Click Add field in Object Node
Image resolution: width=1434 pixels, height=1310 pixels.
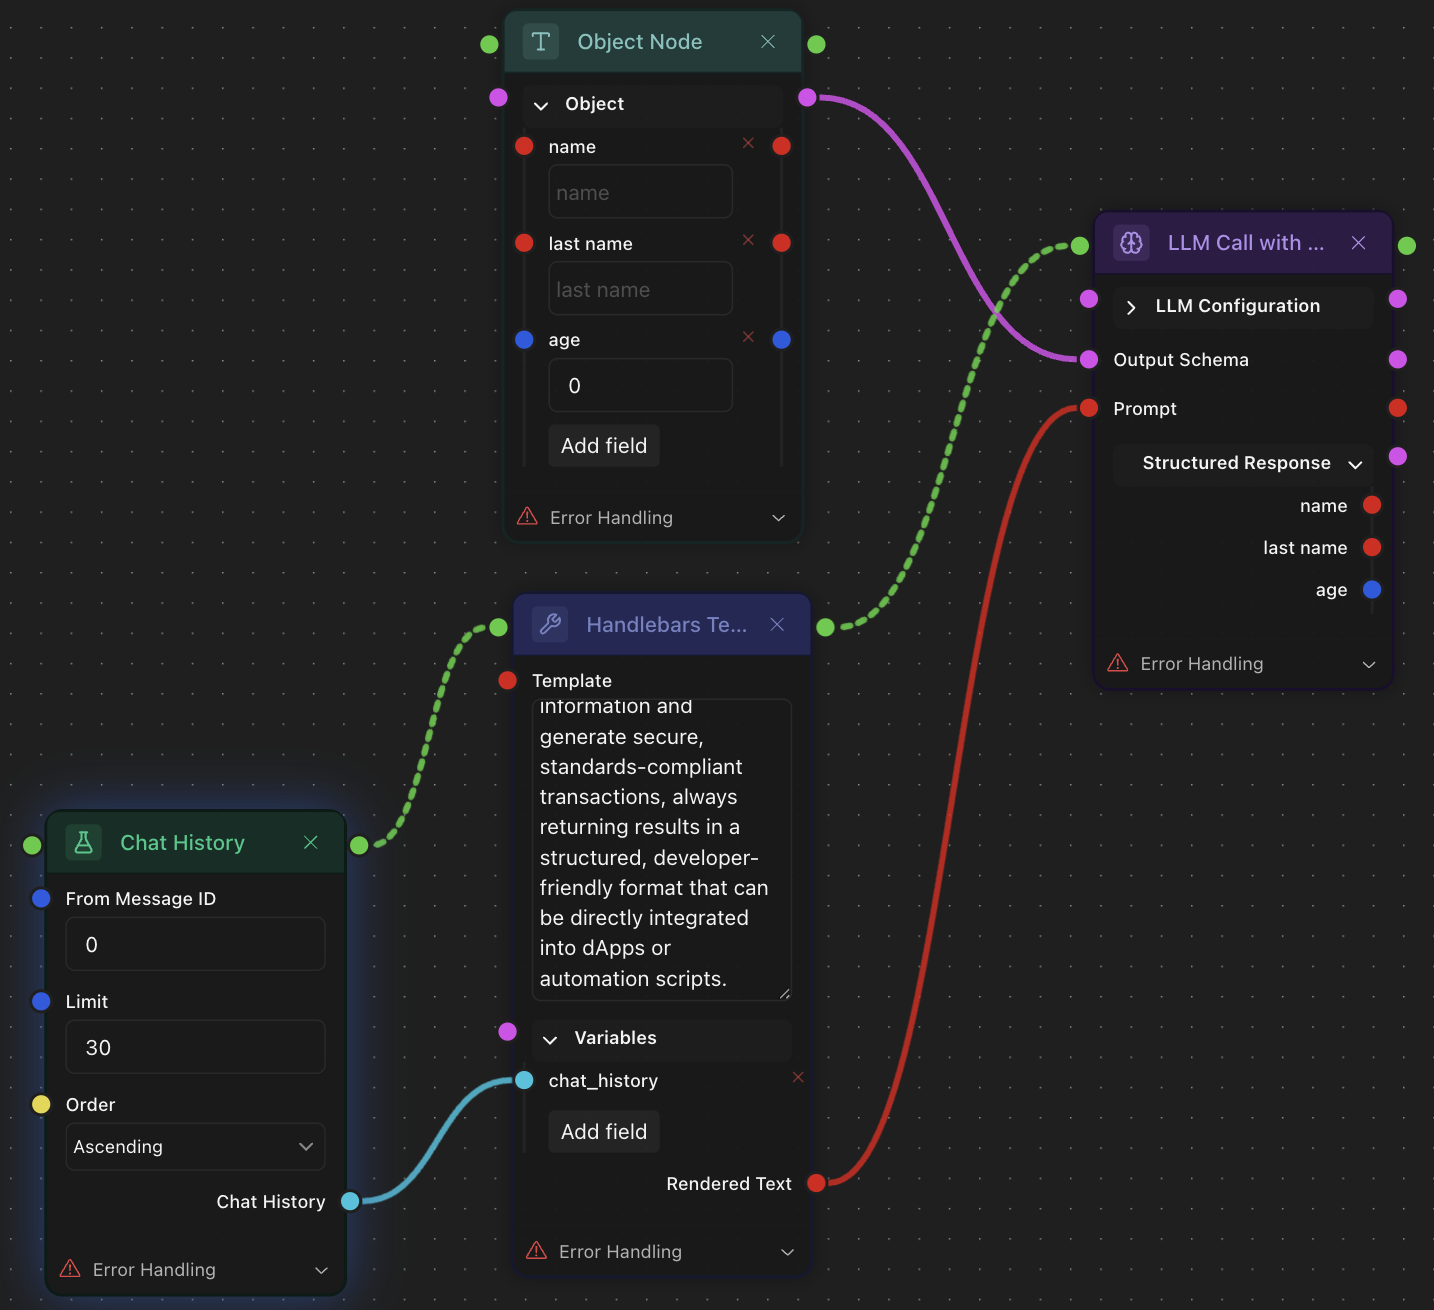603,446
